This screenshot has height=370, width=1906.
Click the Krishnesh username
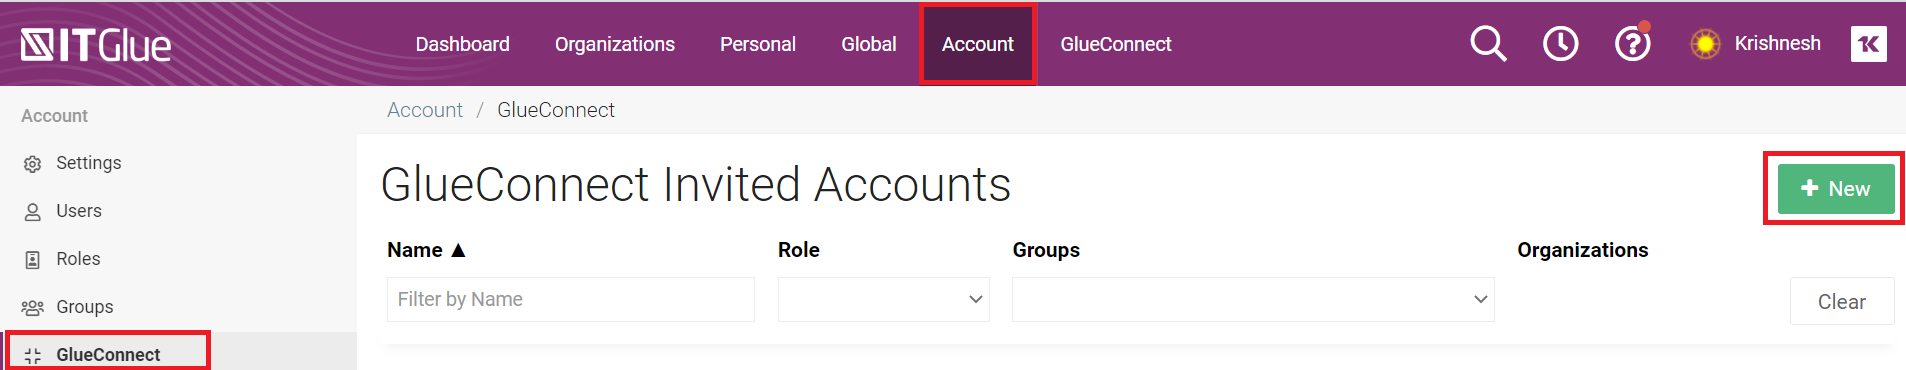(1777, 43)
